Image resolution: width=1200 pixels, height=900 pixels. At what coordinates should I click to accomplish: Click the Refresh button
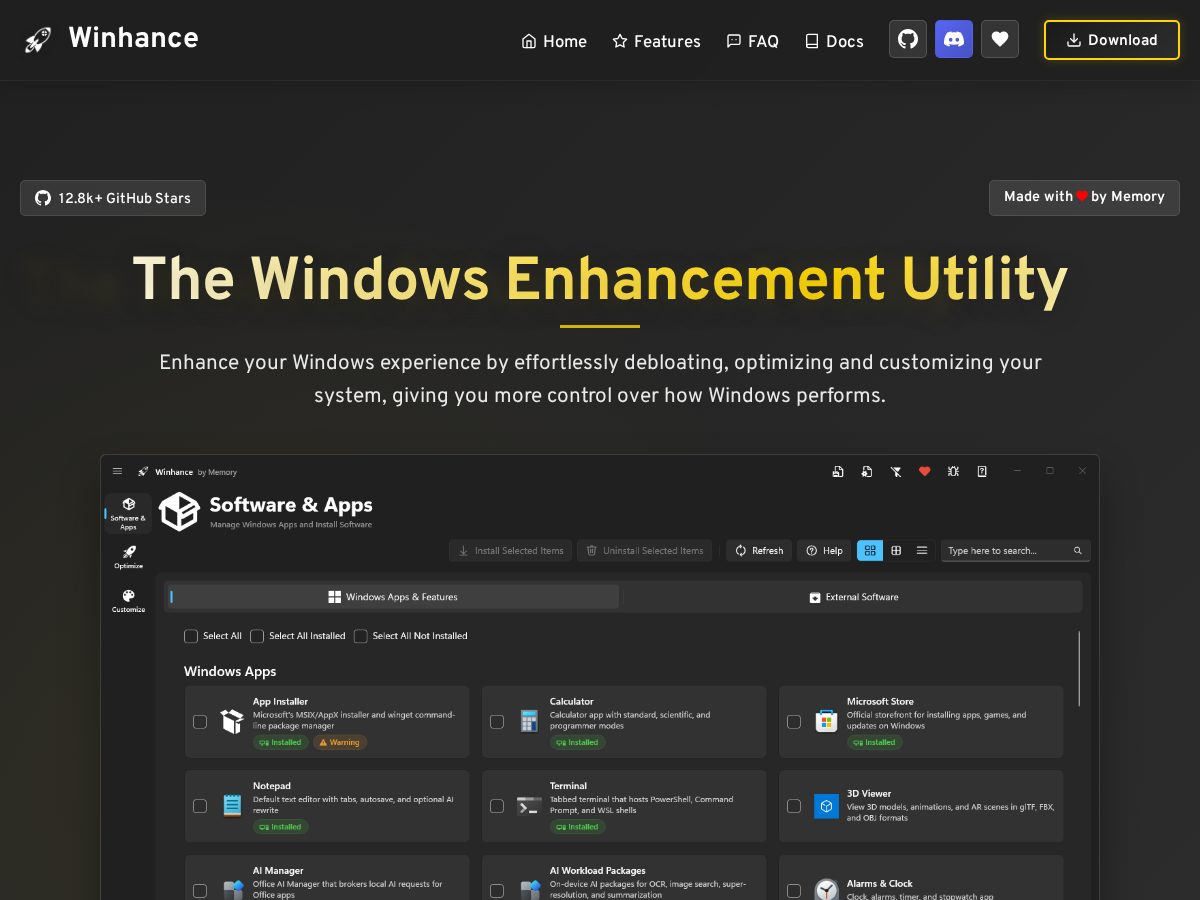click(x=759, y=550)
